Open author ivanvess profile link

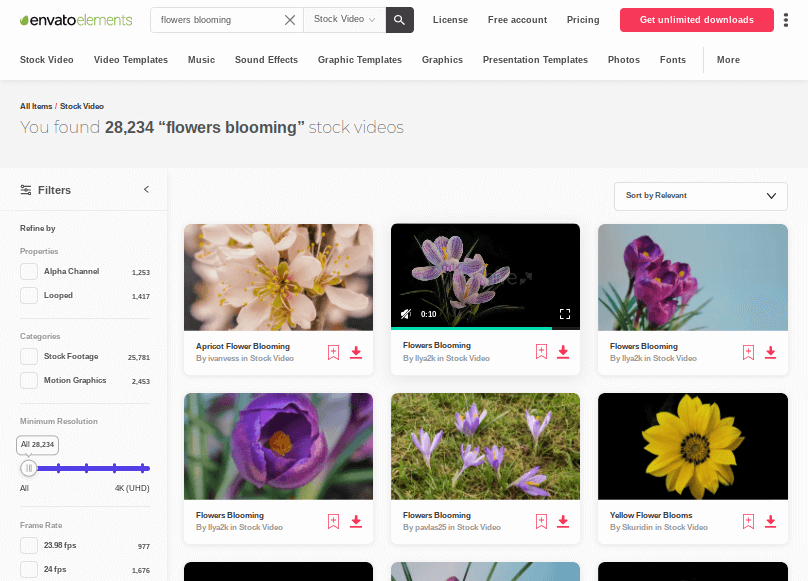click(223, 358)
